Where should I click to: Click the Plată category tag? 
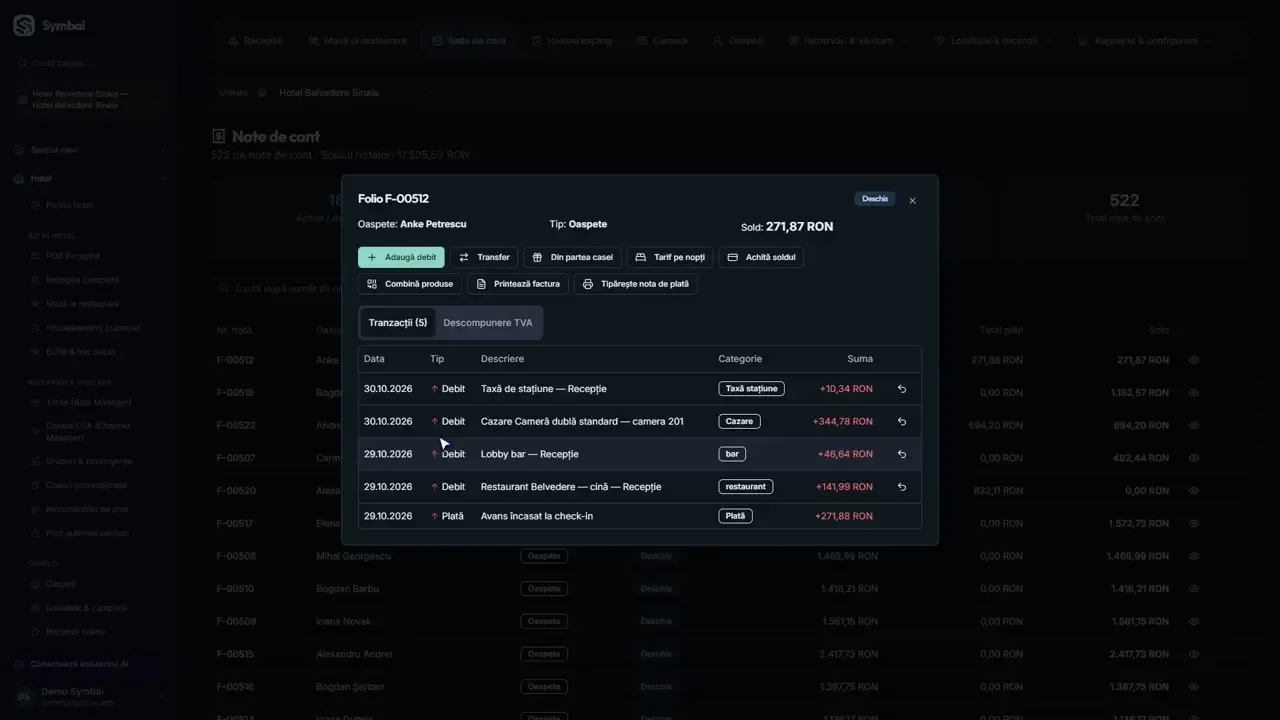(x=735, y=516)
